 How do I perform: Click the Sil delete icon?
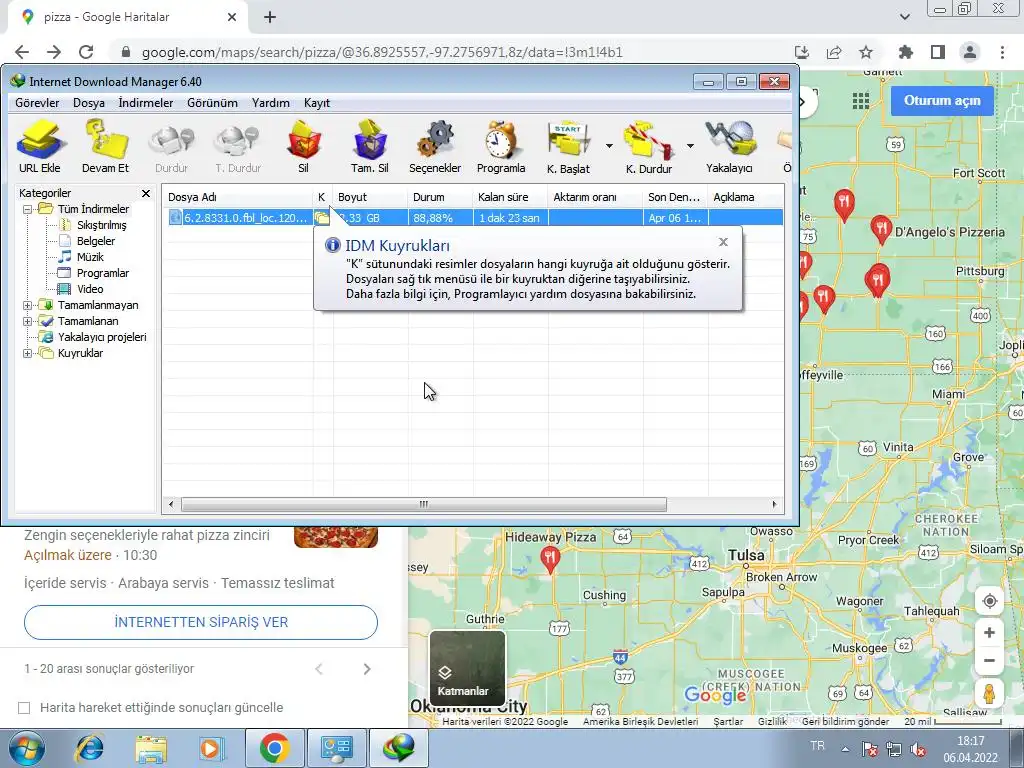tap(304, 147)
